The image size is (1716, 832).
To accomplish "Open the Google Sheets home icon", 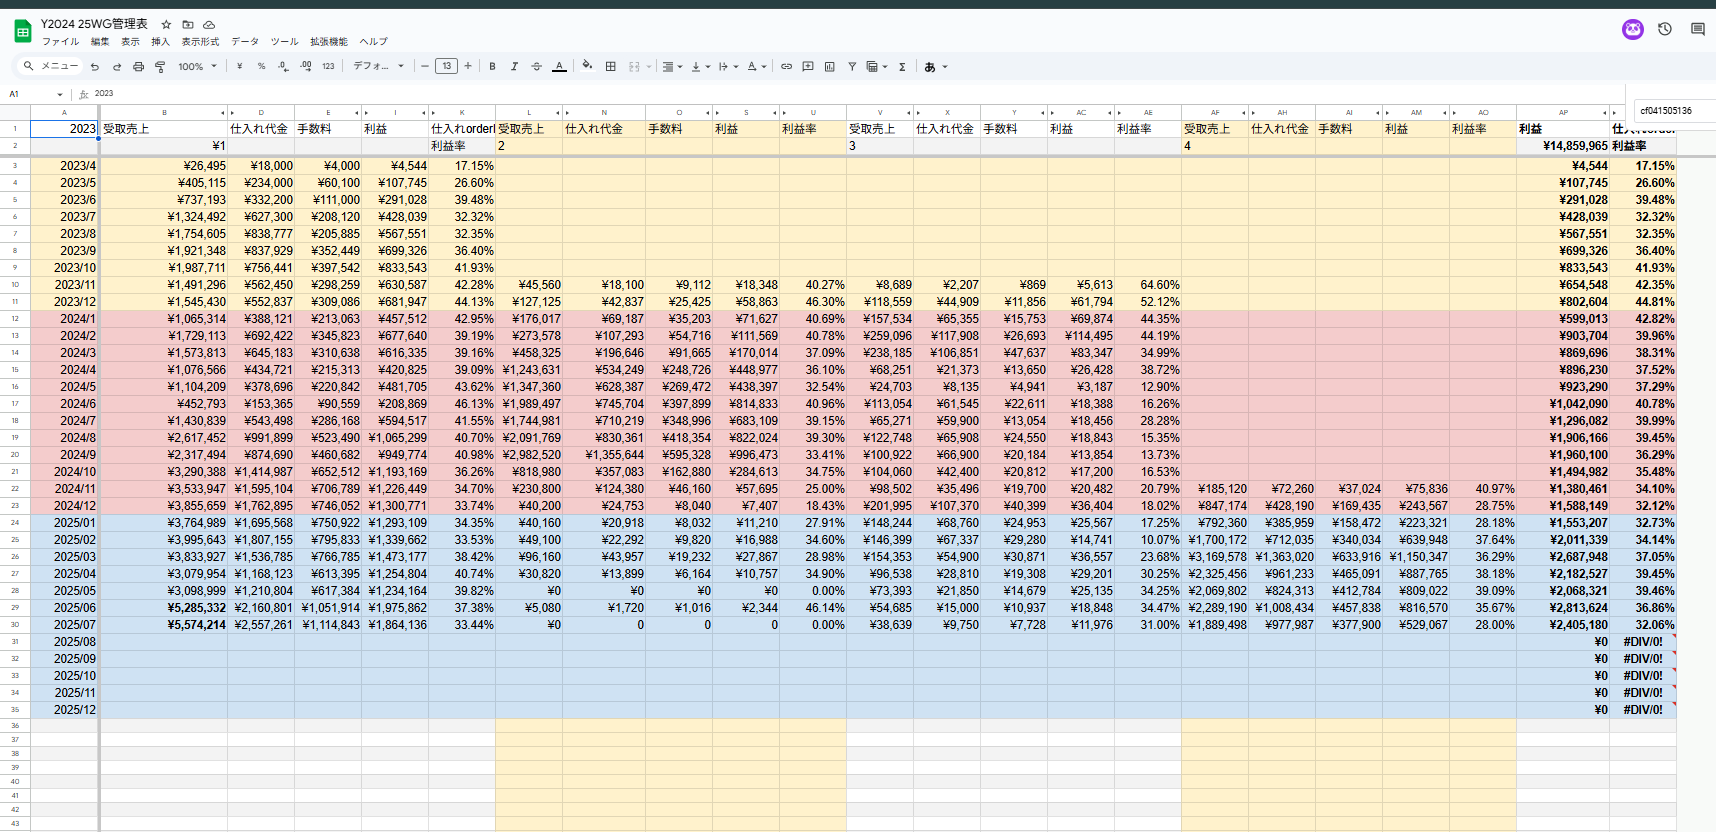I will (22, 31).
